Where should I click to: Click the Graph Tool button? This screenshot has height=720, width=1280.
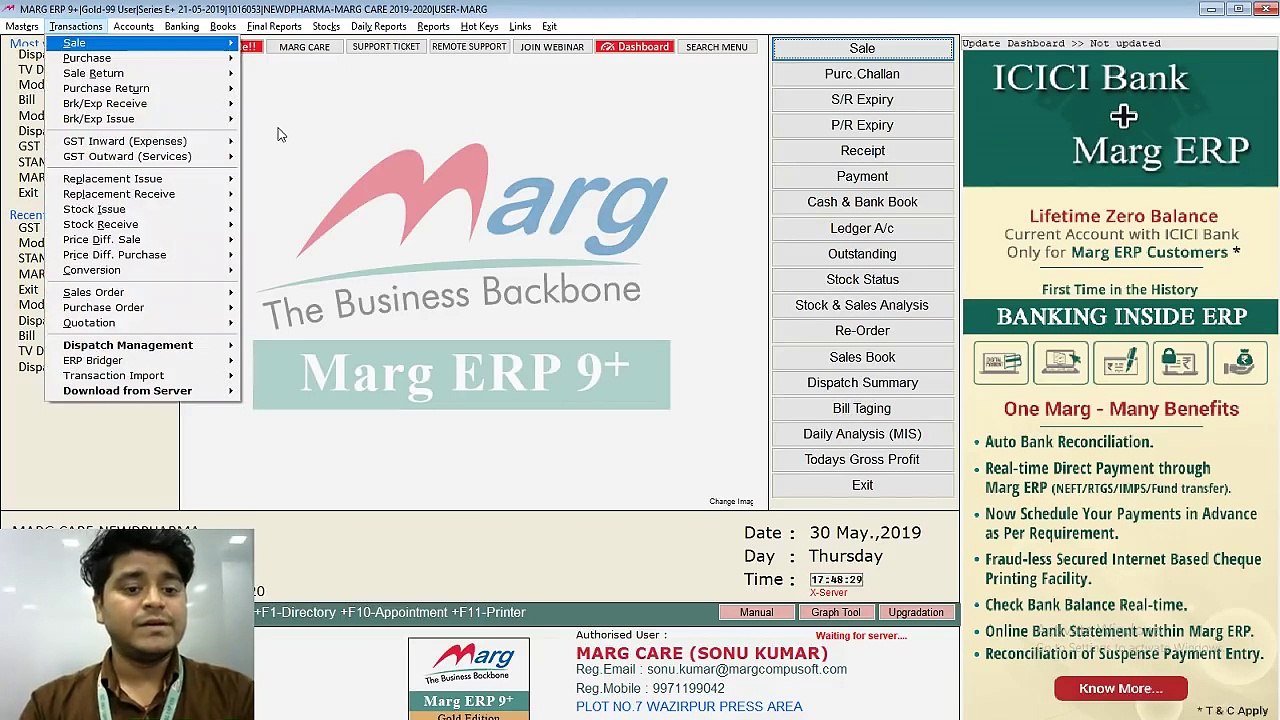coord(835,612)
